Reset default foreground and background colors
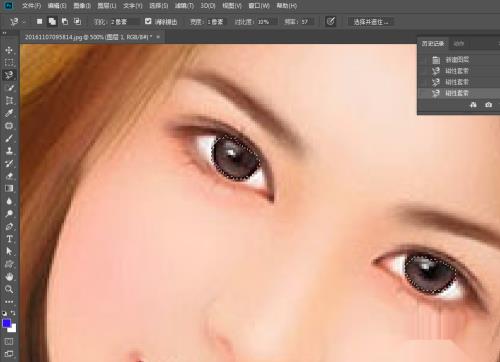The width and height of the screenshot is (500, 362). (4, 313)
